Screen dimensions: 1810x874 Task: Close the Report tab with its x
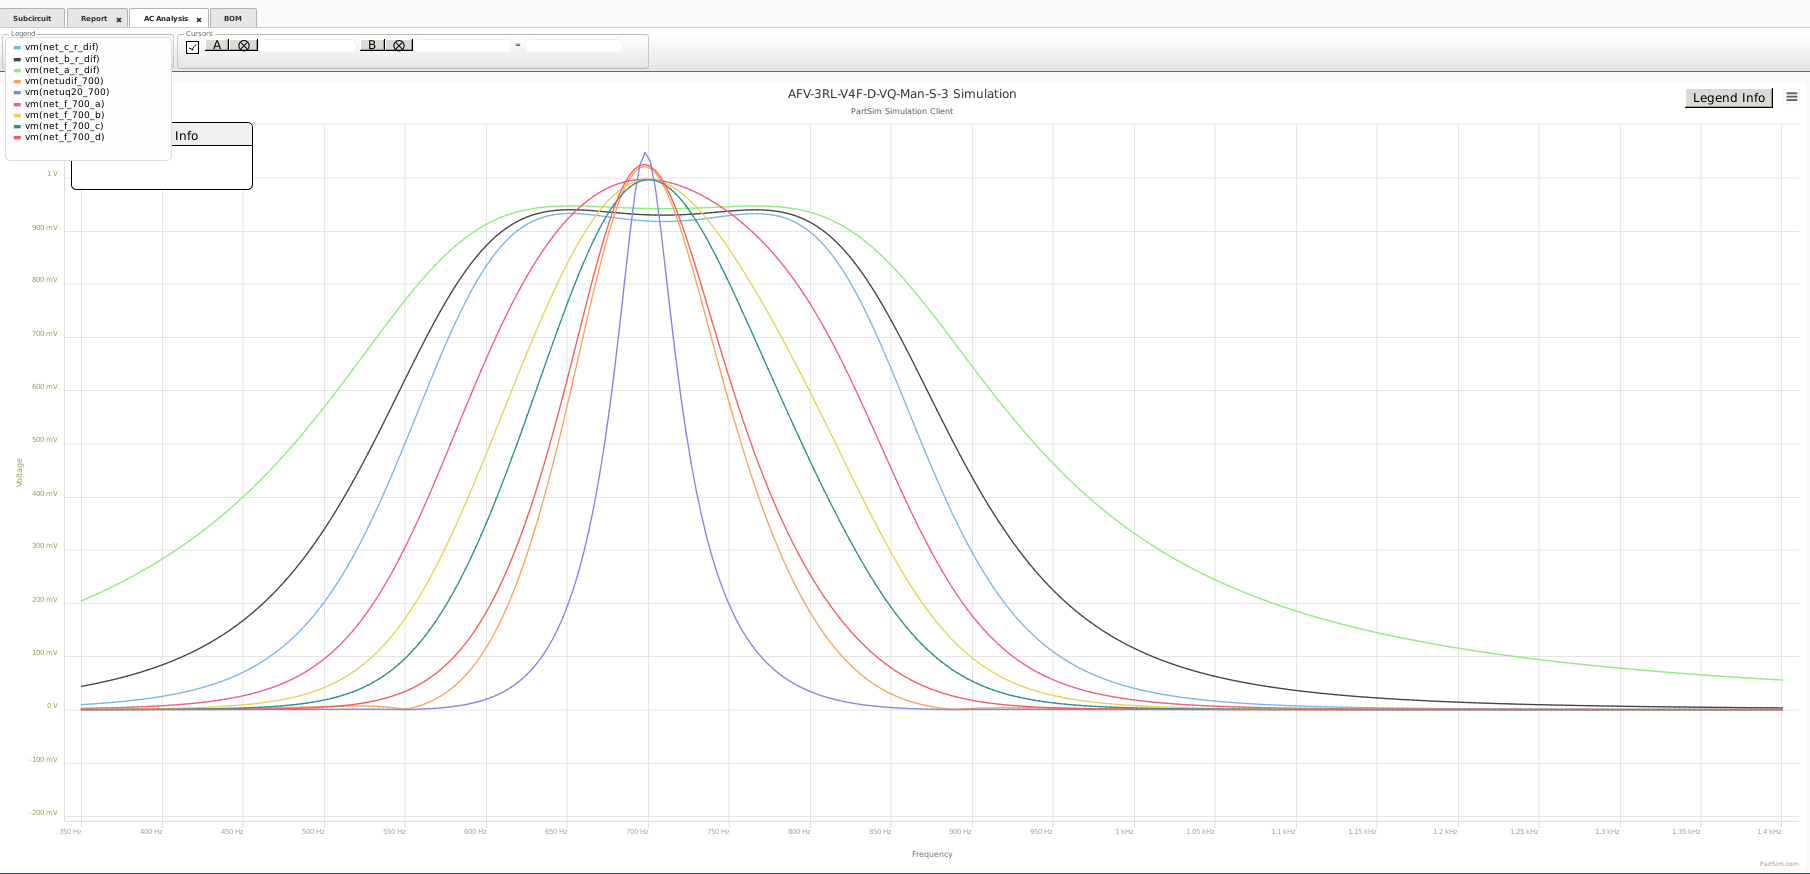[119, 19]
